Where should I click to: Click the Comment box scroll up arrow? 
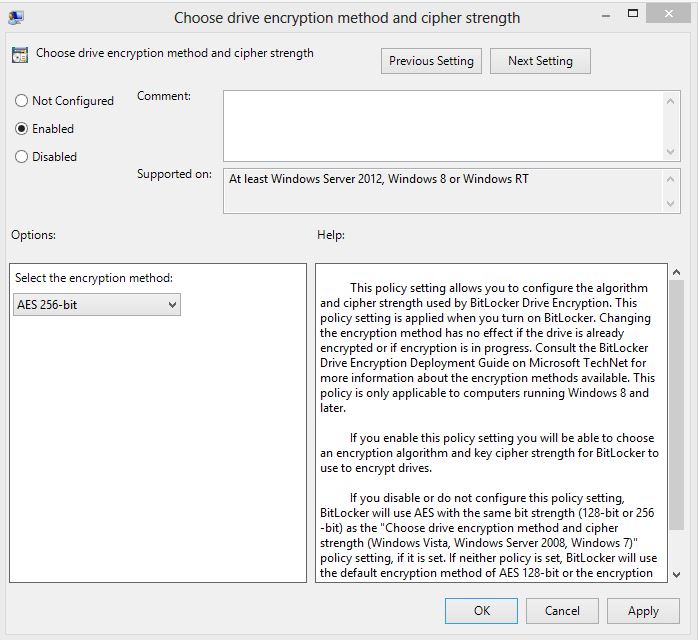(x=670, y=101)
